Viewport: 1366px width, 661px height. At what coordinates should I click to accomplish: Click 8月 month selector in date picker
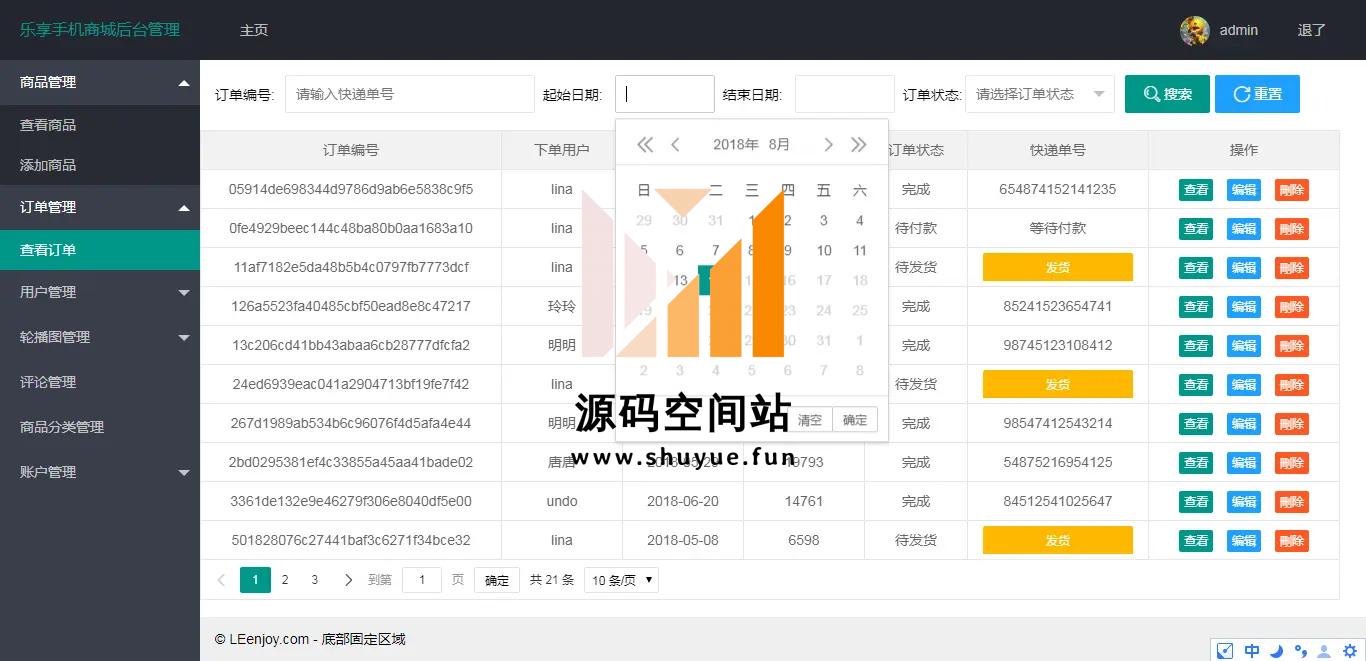click(x=779, y=145)
